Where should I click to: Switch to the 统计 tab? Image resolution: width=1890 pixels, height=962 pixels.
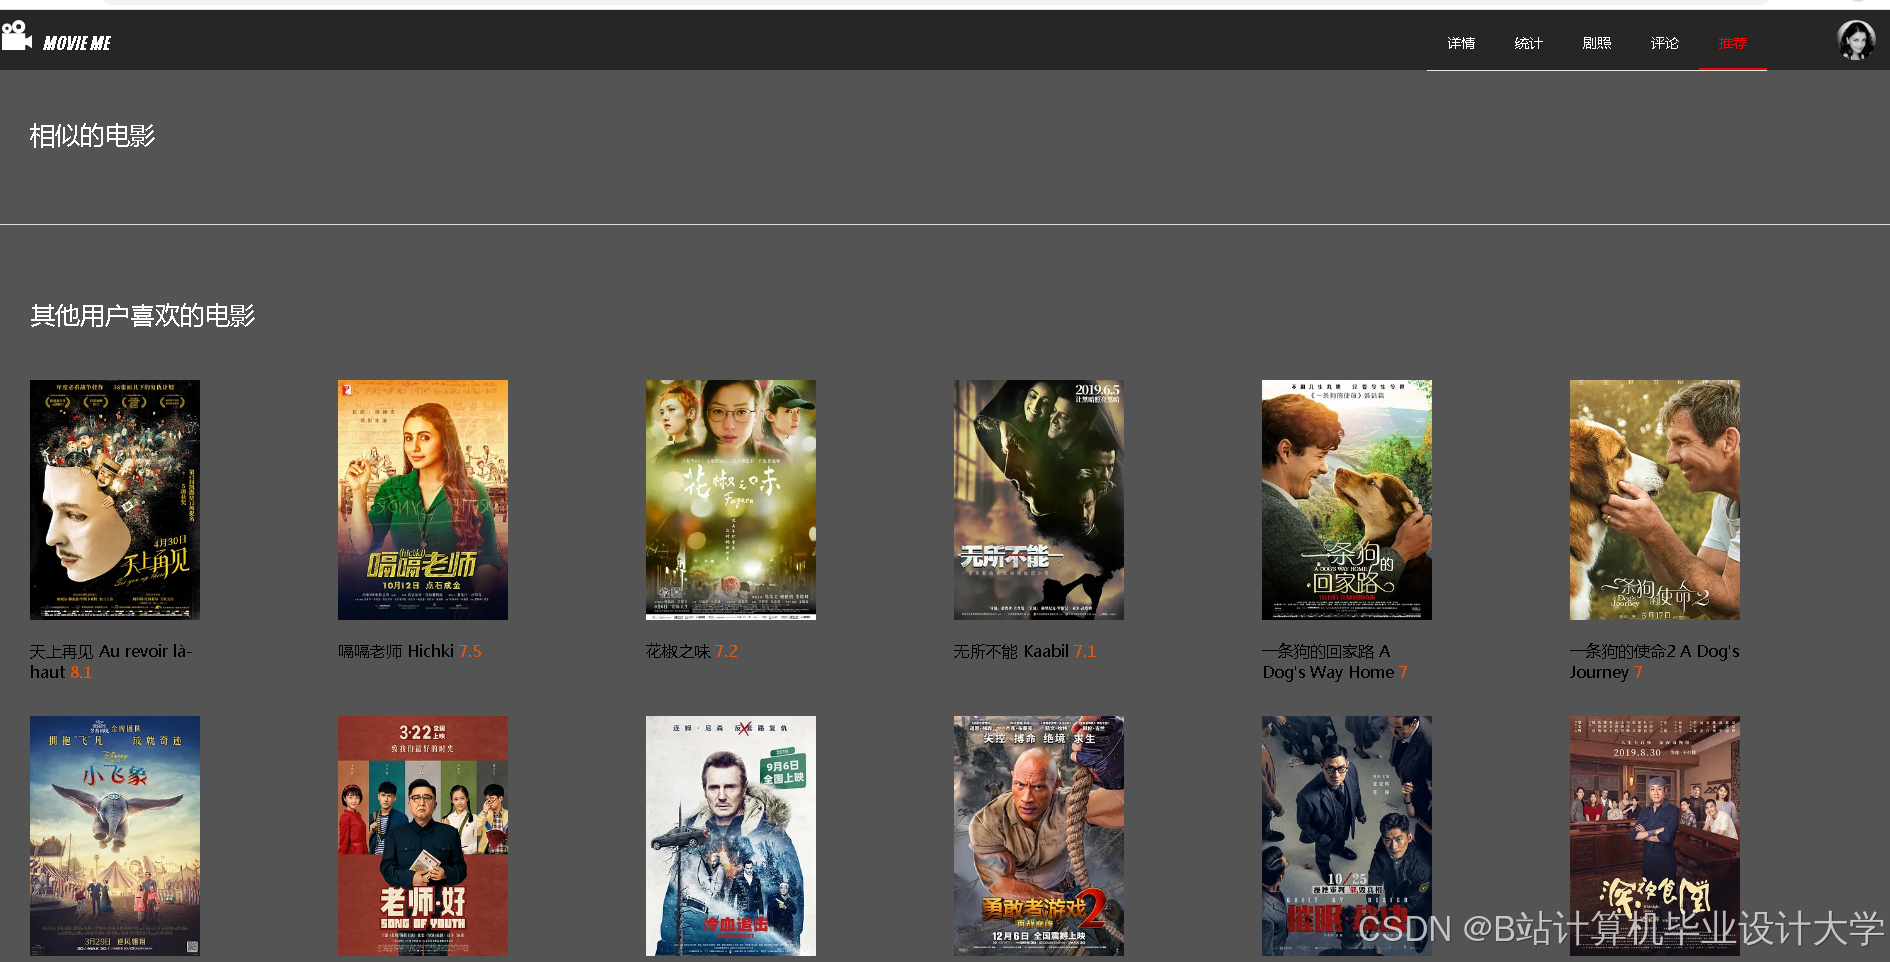[x=1529, y=43]
